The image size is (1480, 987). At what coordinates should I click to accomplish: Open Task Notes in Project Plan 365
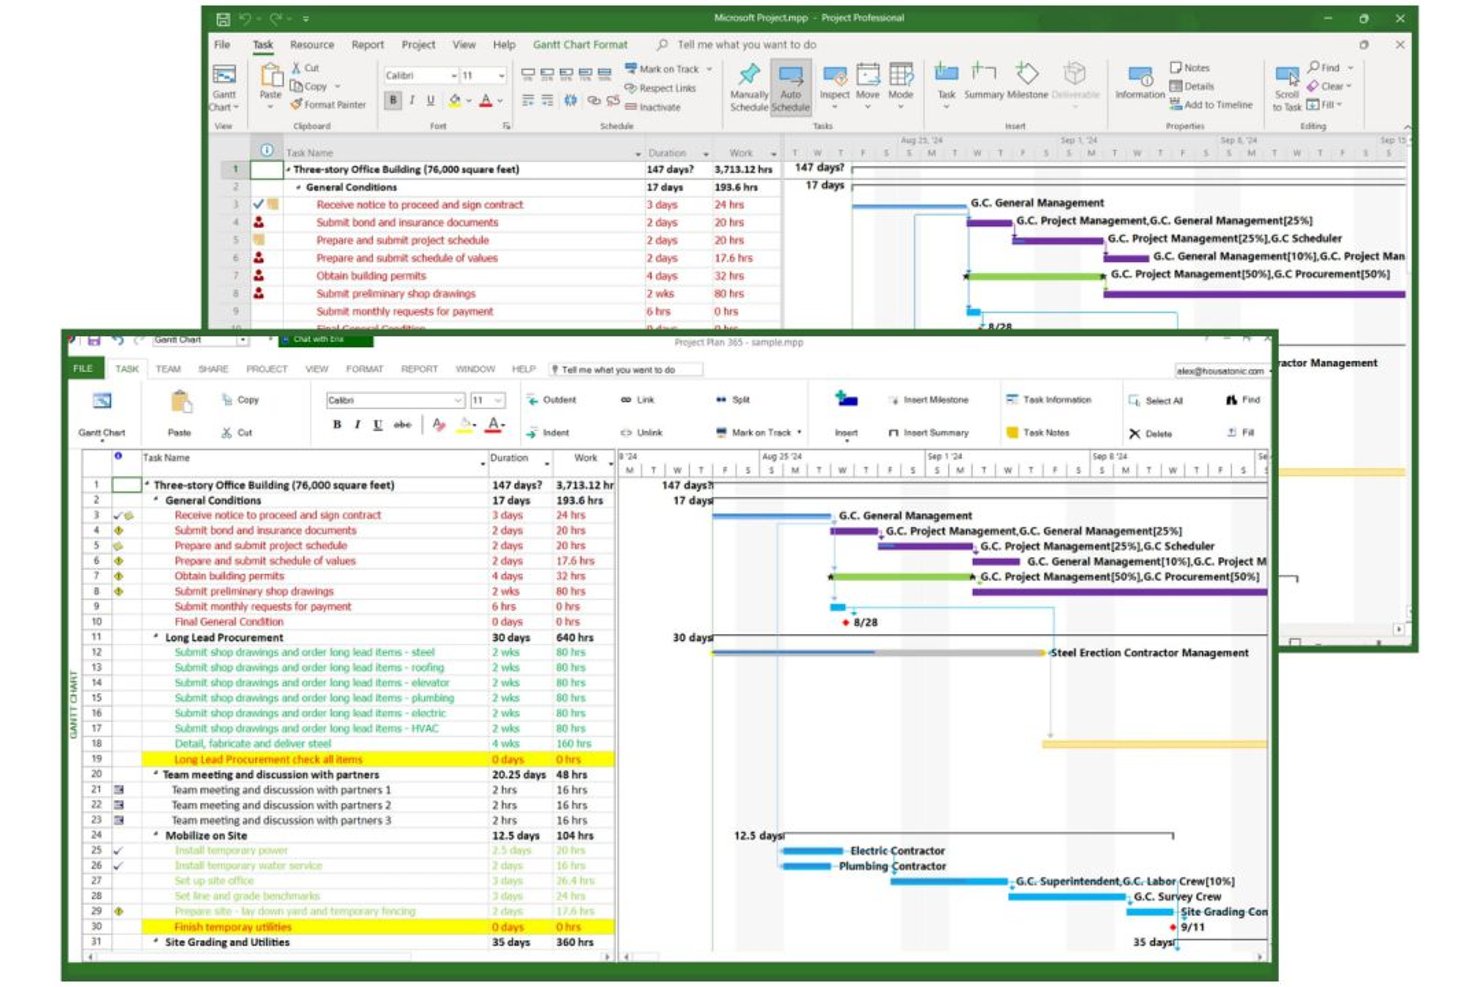(x=1039, y=433)
